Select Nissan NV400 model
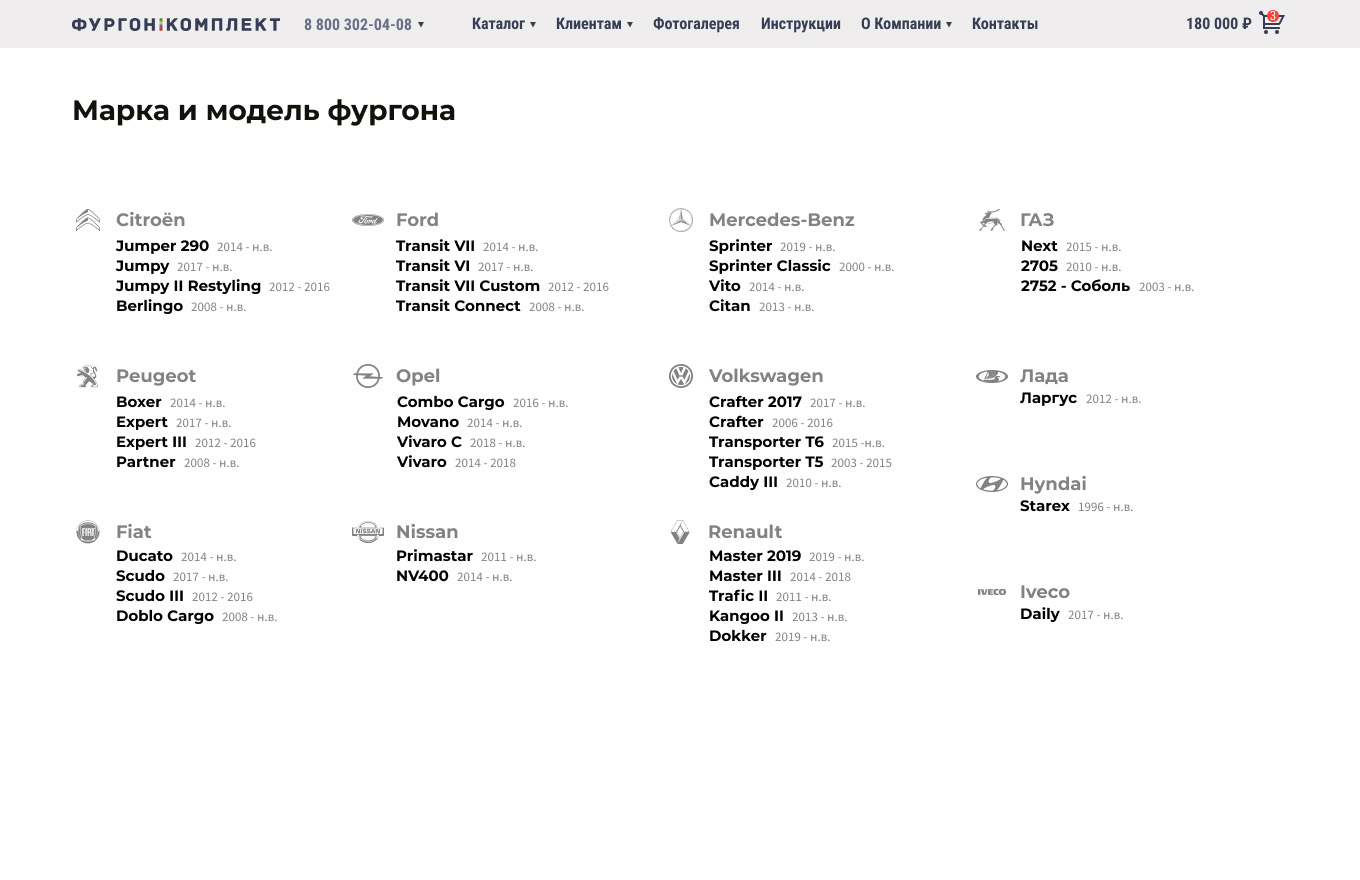The image size is (1360, 880). [x=422, y=576]
